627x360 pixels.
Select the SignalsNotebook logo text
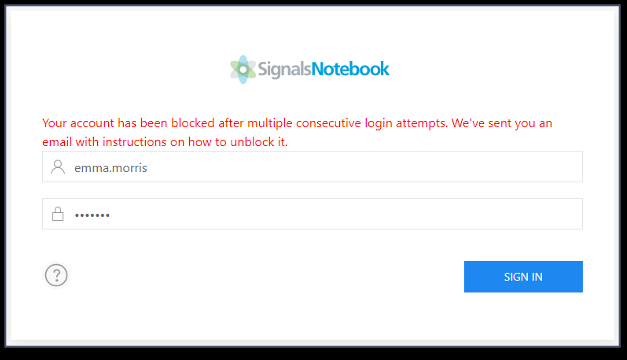[323, 69]
